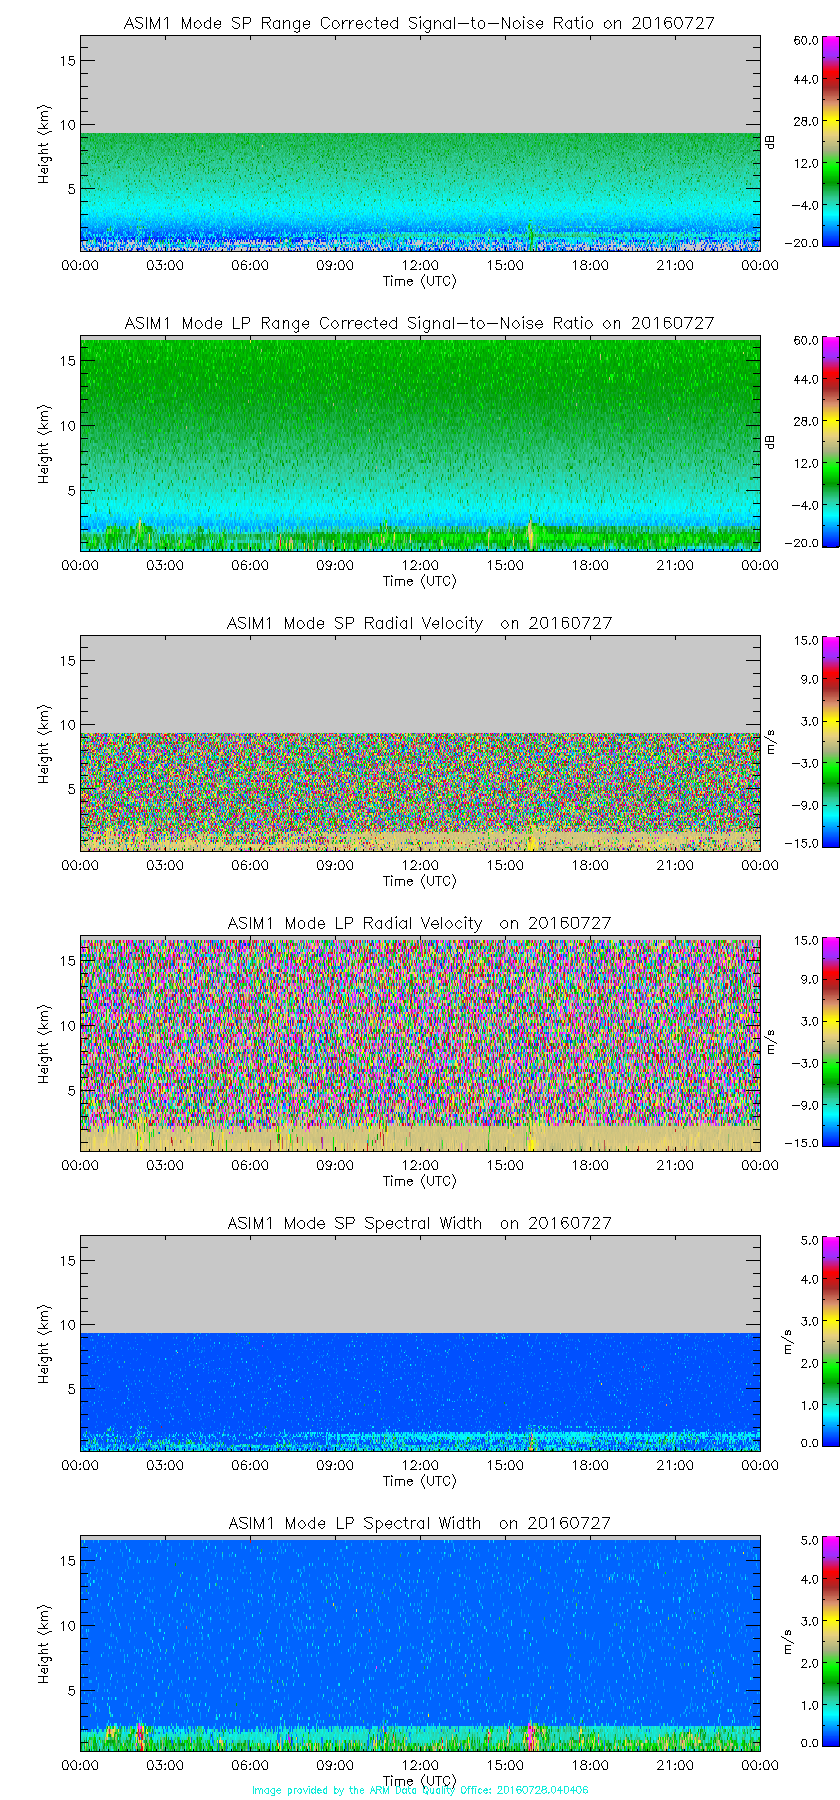Click the LP Signal-to-Noise Ratio plot title

(419, 323)
